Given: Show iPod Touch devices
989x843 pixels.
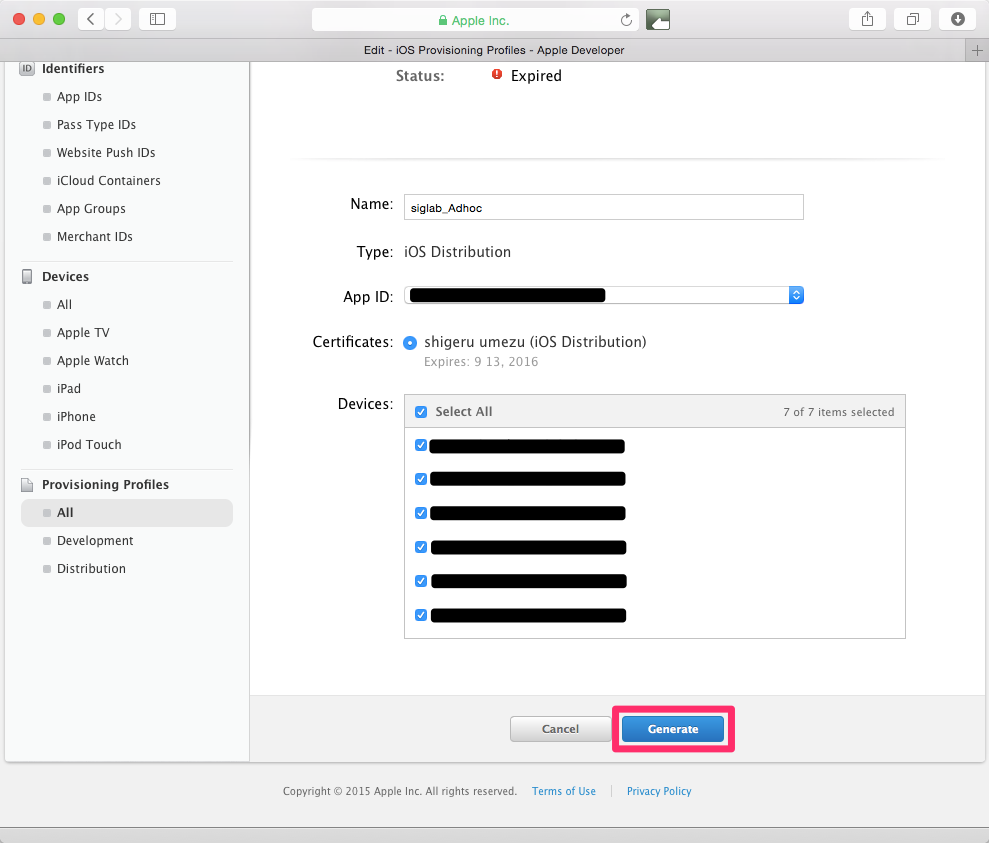Looking at the screenshot, I should coord(89,445).
